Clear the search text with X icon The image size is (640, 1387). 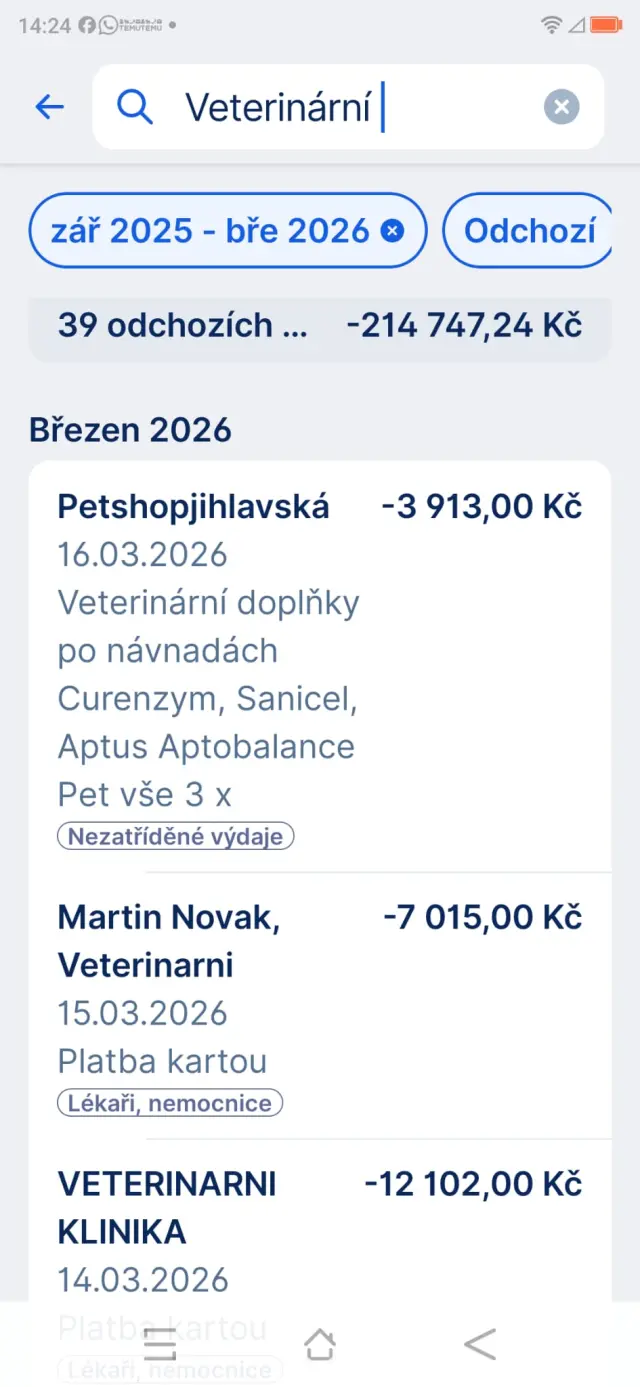click(x=562, y=107)
